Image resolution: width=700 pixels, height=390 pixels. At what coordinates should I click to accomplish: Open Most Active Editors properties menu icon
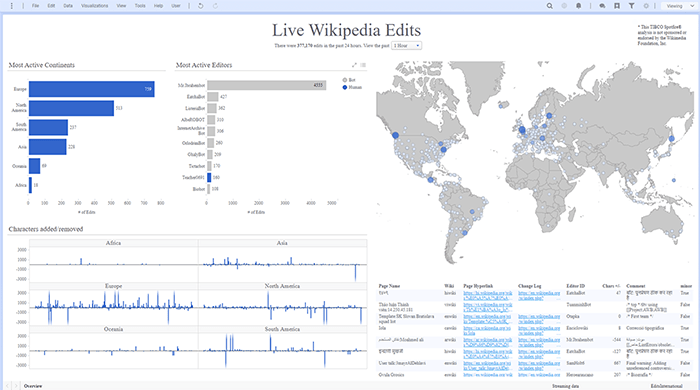tap(363, 65)
